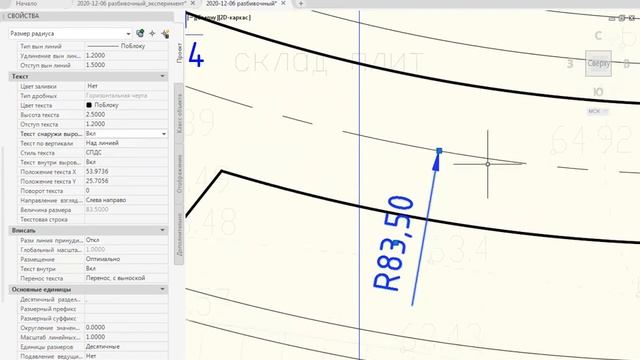Collapse the Вписать properties section
This screenshot has height=360, width=640.
pyautogui.click(x=162, y=231)
